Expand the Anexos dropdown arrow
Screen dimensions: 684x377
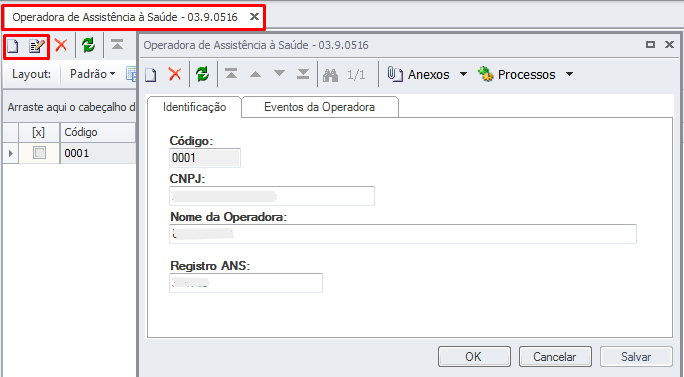tap(463, 74)
